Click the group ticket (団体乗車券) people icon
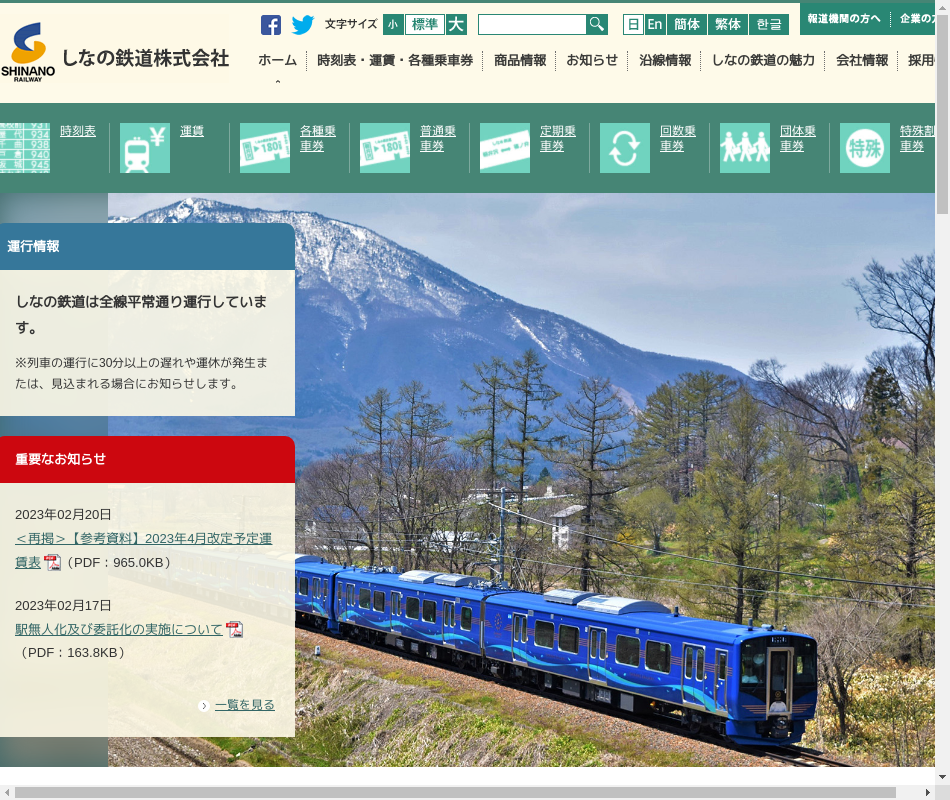Screen dimensions: 950x800 [745, 148]
